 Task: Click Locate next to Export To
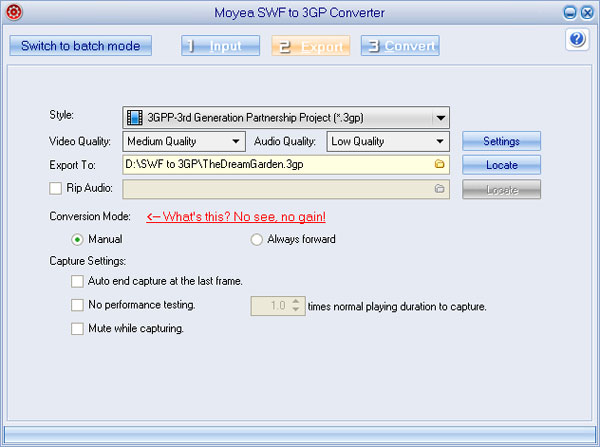(501, 165)
